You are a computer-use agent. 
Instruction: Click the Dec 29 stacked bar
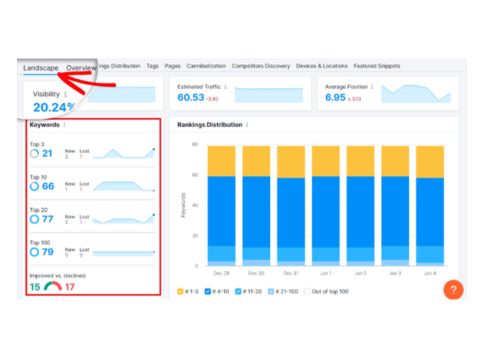click(222, 206)
